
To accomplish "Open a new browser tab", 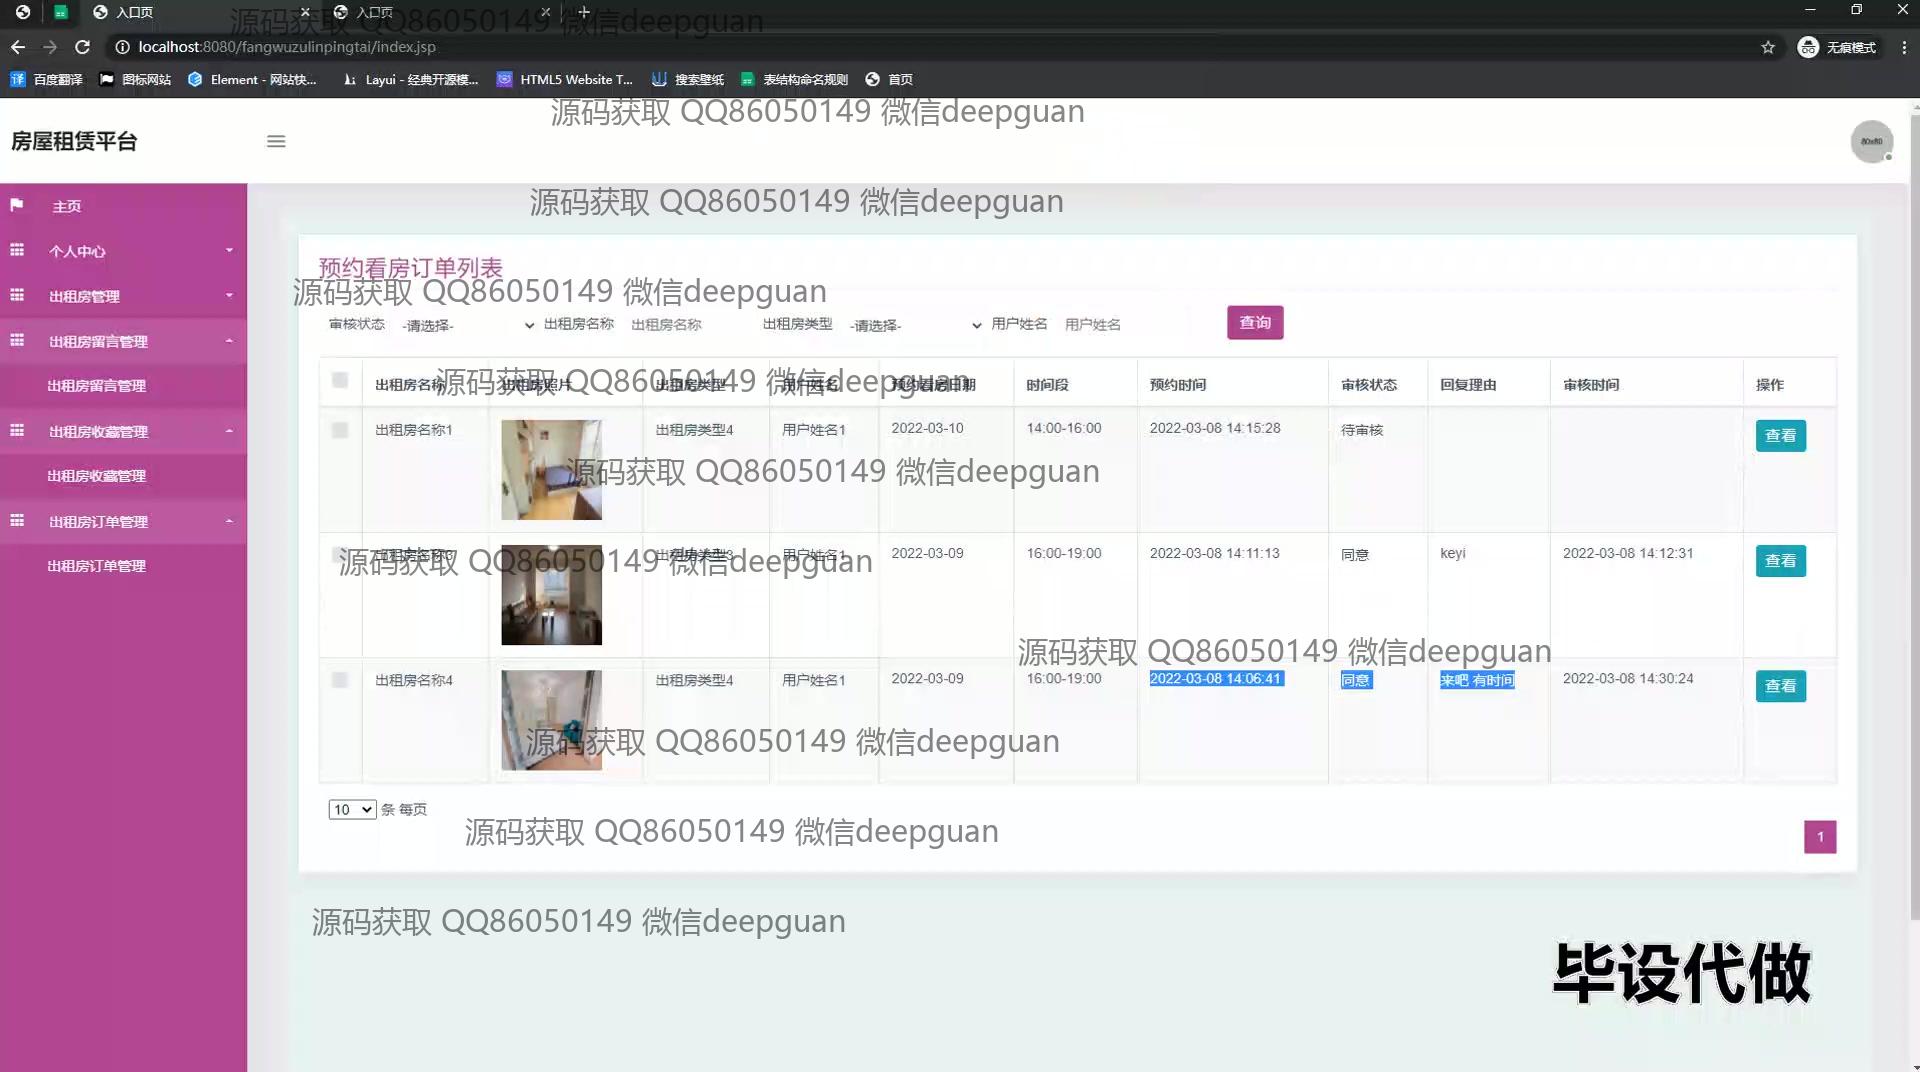I will tap(584, 12).
